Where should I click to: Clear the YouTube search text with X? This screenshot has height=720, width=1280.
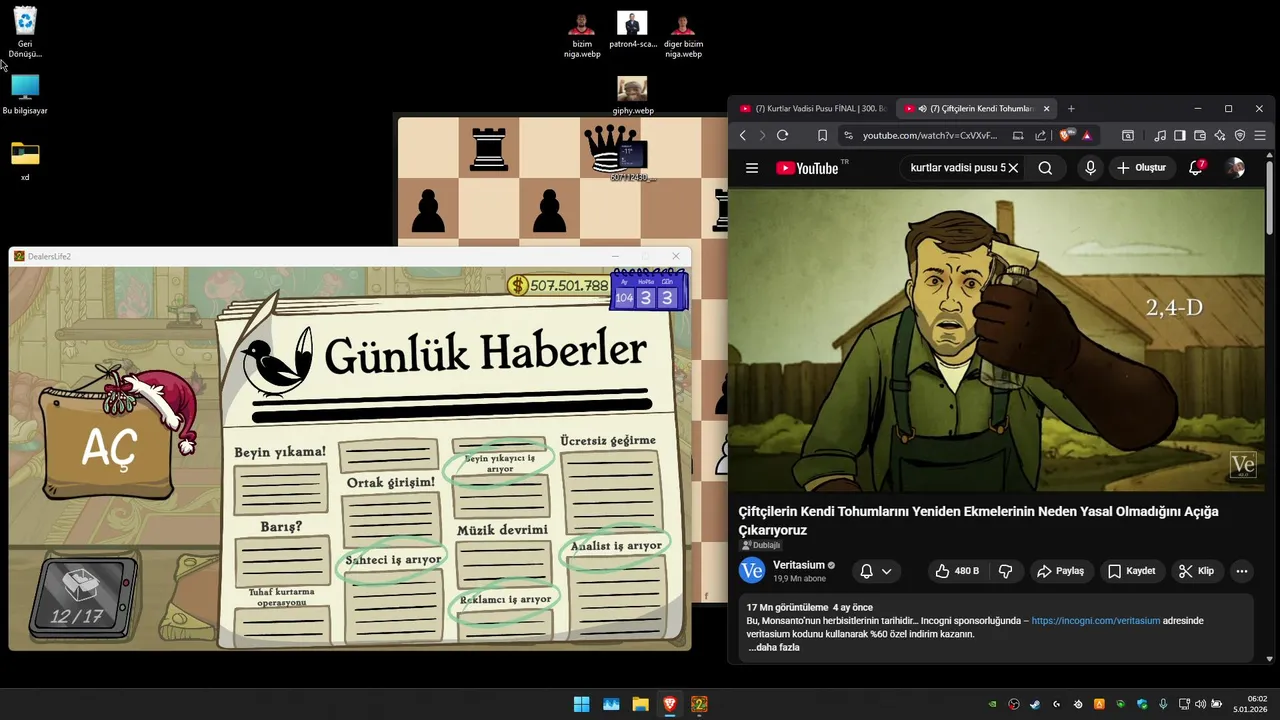(1013, 168)
